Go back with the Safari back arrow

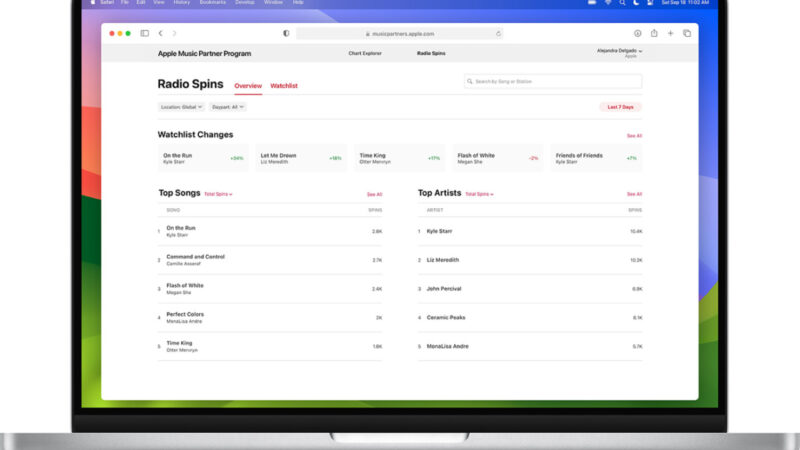[x=160, y=33]
